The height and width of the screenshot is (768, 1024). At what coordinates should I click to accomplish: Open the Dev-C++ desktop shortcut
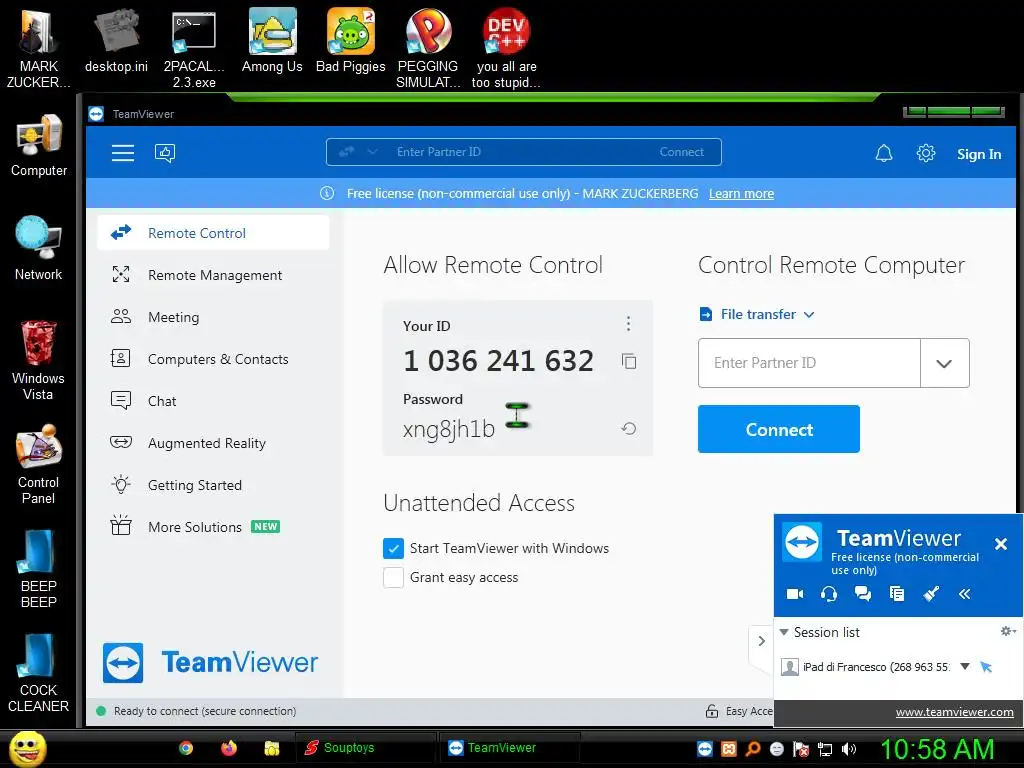click(x=506, y=49)
